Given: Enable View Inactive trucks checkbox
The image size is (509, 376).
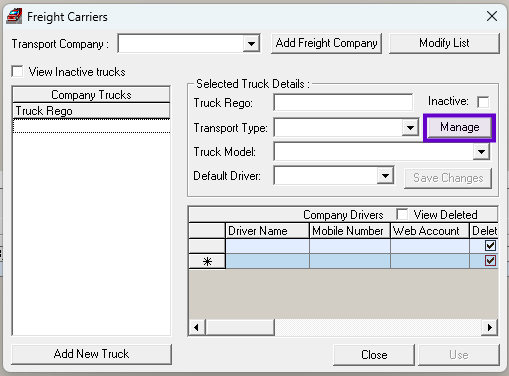Looking at the screenshot, I should [x=17, y=71].
